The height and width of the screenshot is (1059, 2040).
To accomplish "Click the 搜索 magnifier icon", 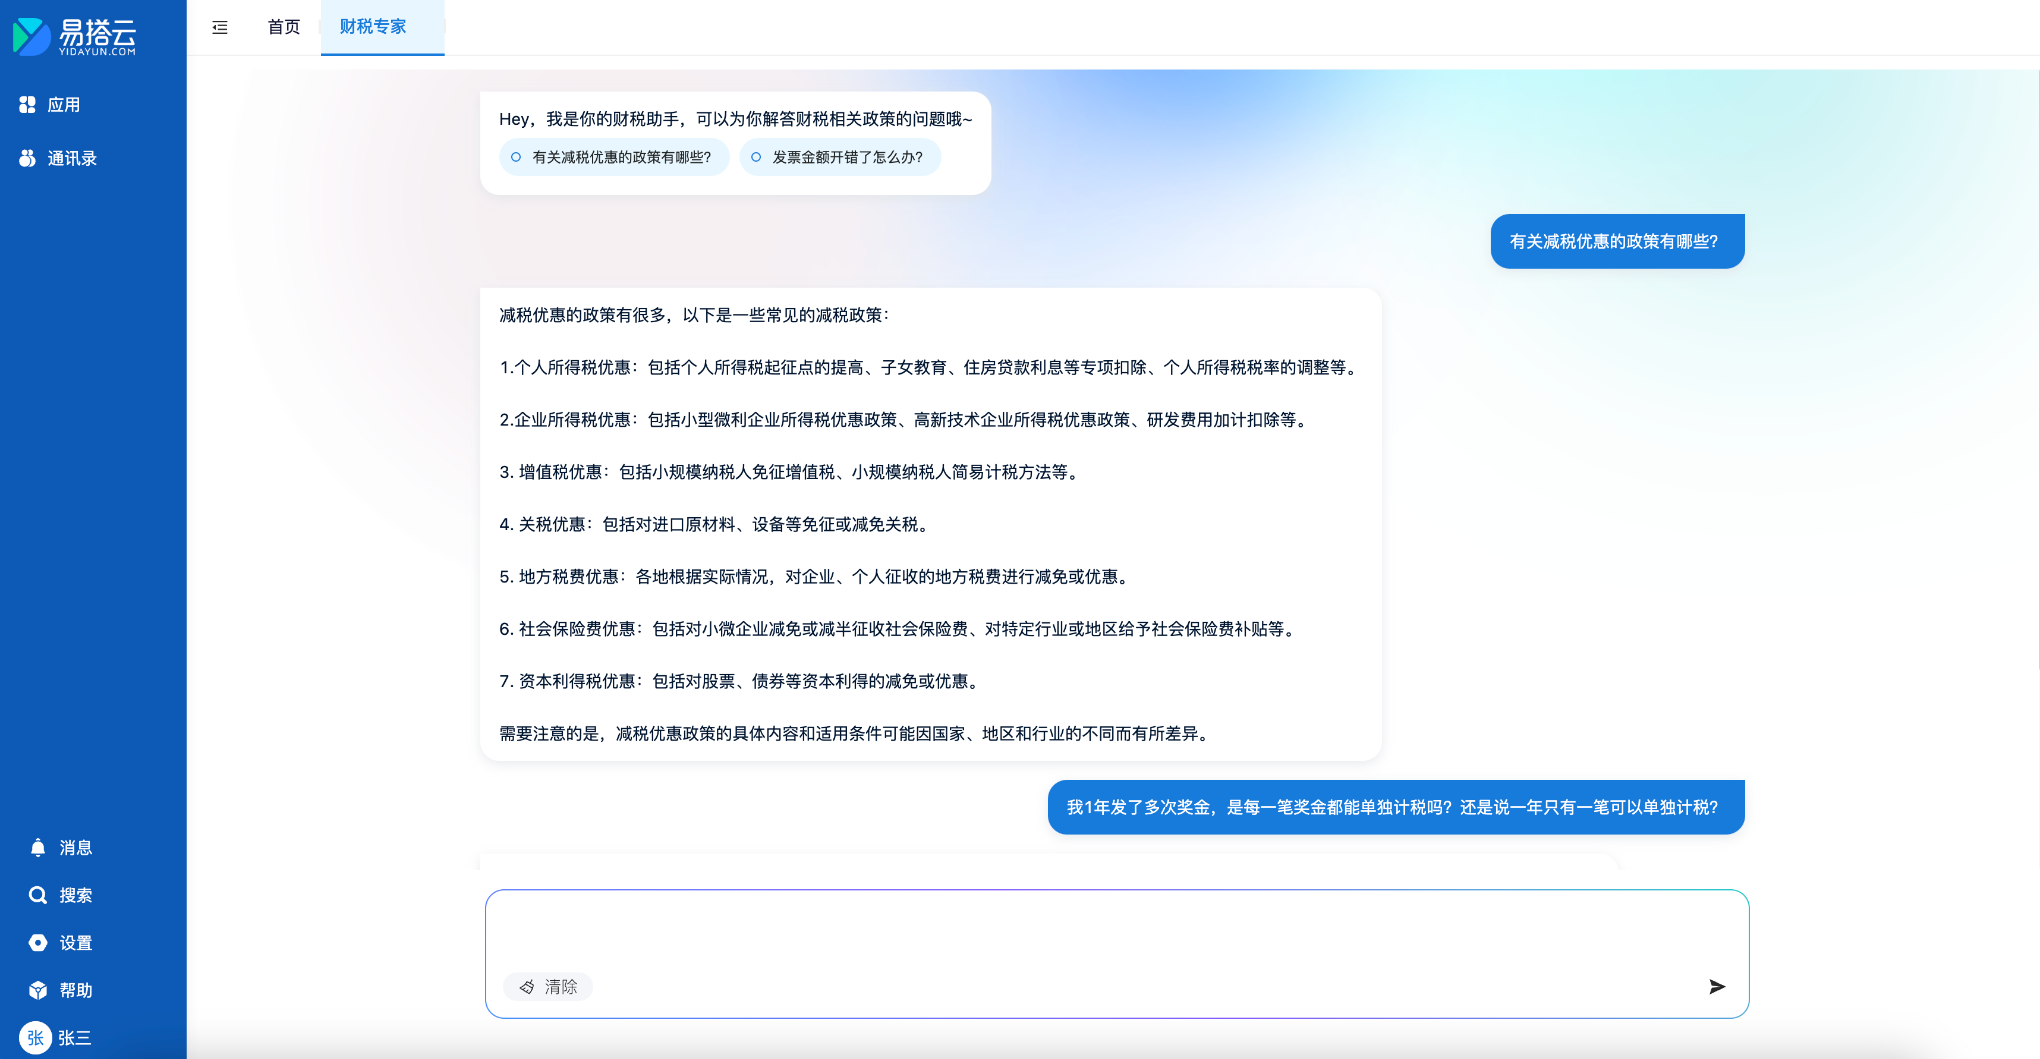I will coord(38,895).
